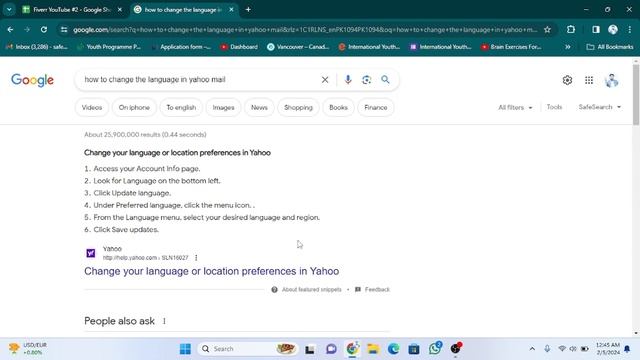
Task: Open Chrome extensions puzzle icon
Action: pos(571,29)
